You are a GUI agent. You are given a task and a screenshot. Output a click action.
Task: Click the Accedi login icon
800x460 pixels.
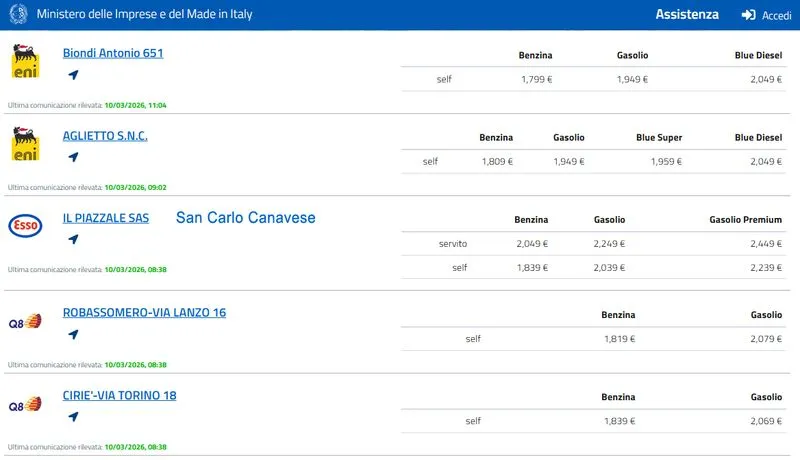(x=748, y=15)
